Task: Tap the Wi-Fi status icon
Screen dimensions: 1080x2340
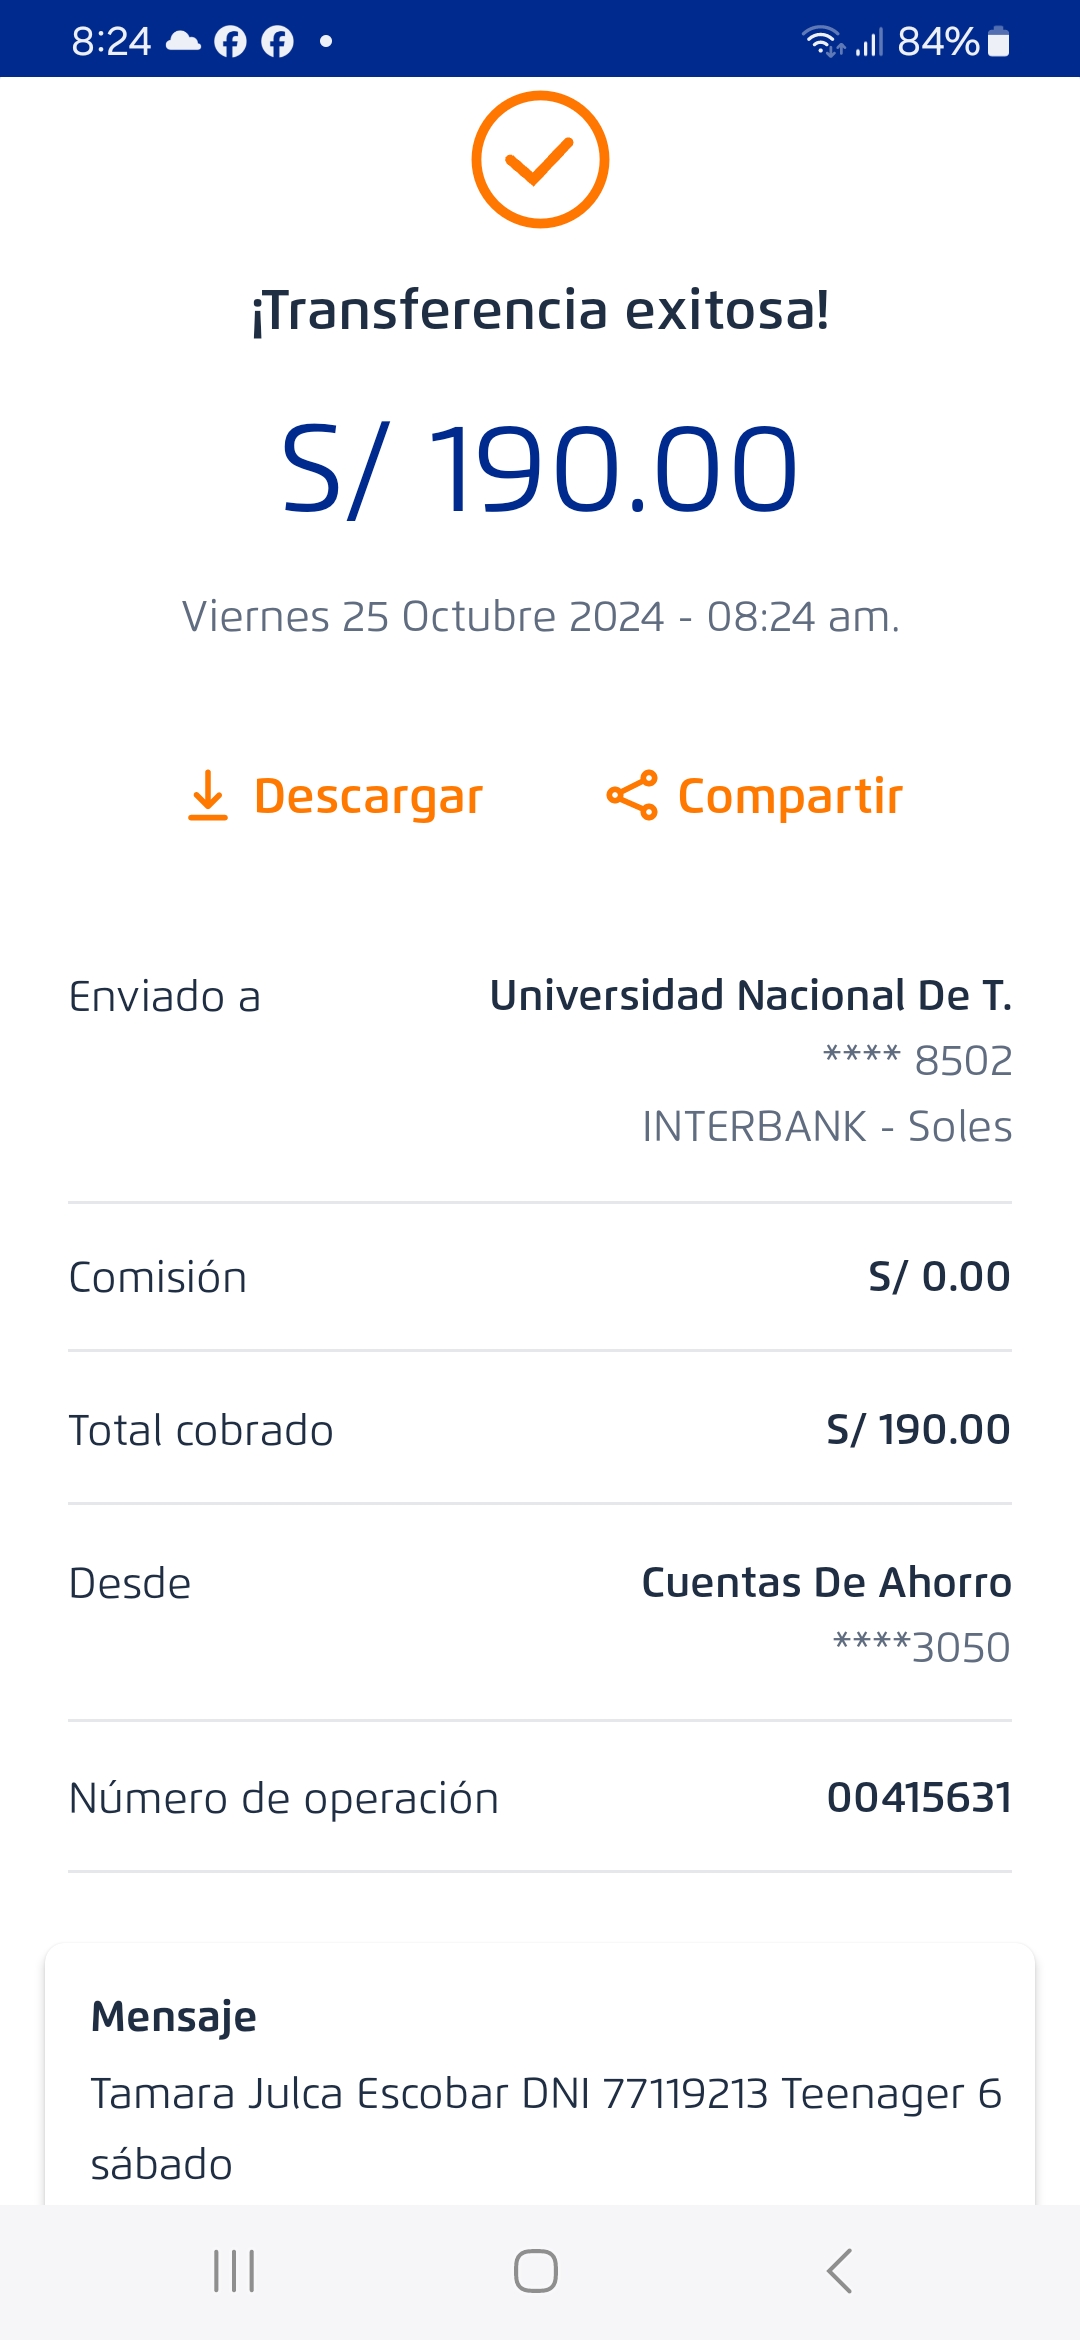Action: [822, 42]
